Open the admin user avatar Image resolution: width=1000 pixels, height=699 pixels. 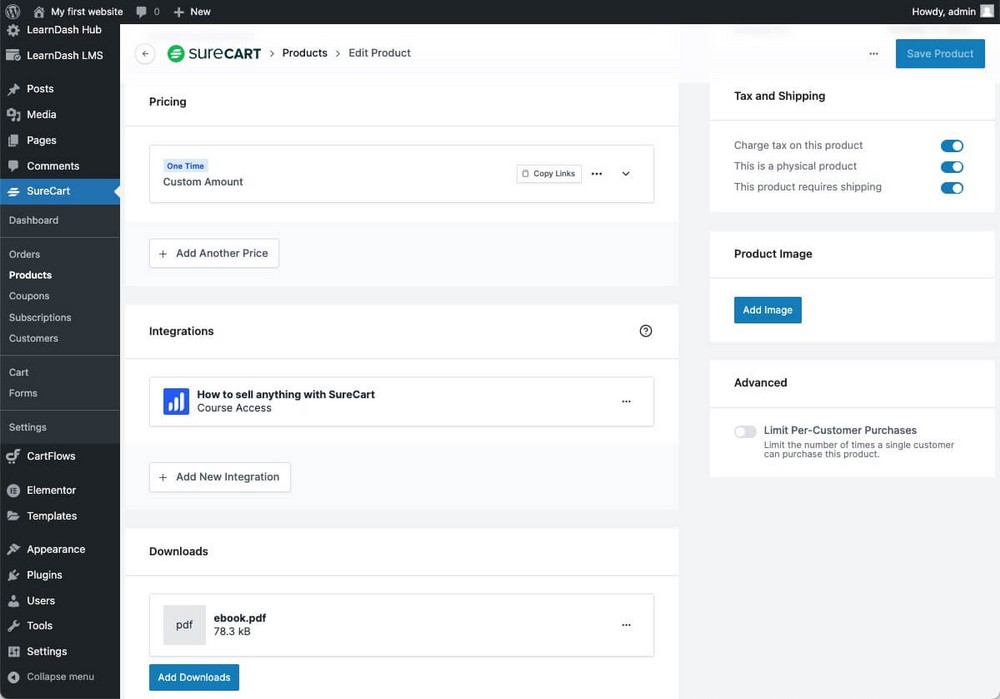[987, 11]
